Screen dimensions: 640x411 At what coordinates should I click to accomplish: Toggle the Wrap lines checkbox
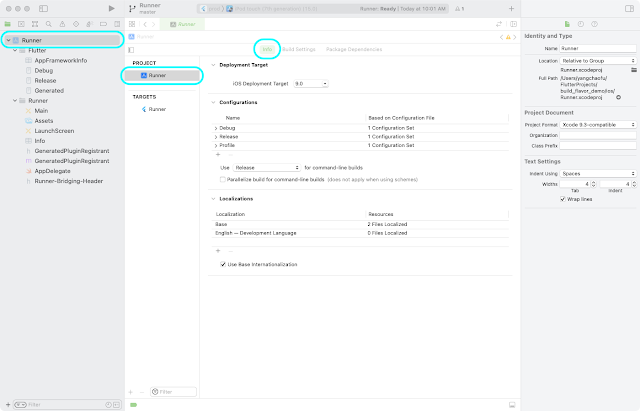[x=562, y=199]
